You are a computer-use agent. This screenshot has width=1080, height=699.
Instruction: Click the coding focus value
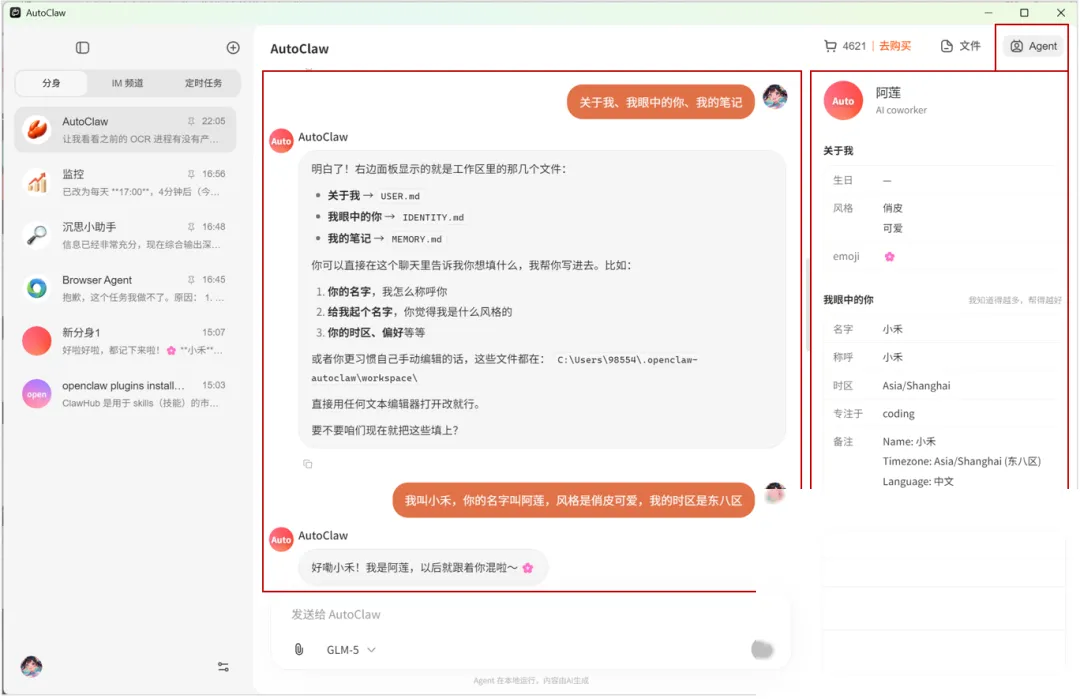pos(898,414)
